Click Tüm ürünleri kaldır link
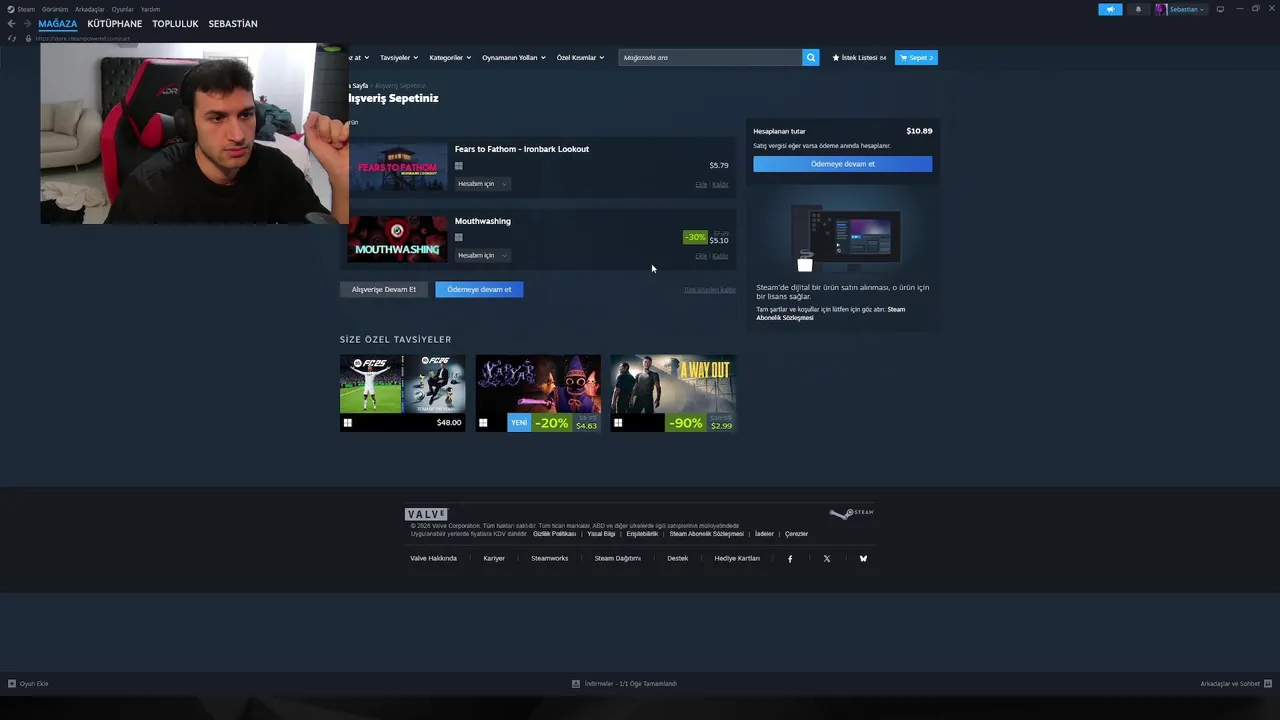 point(710,290)
